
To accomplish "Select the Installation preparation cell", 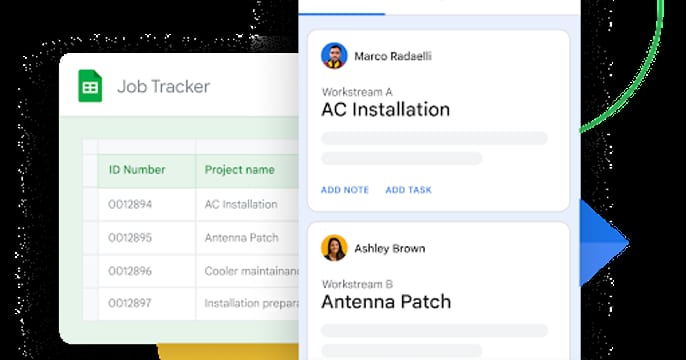I will 247,304.
